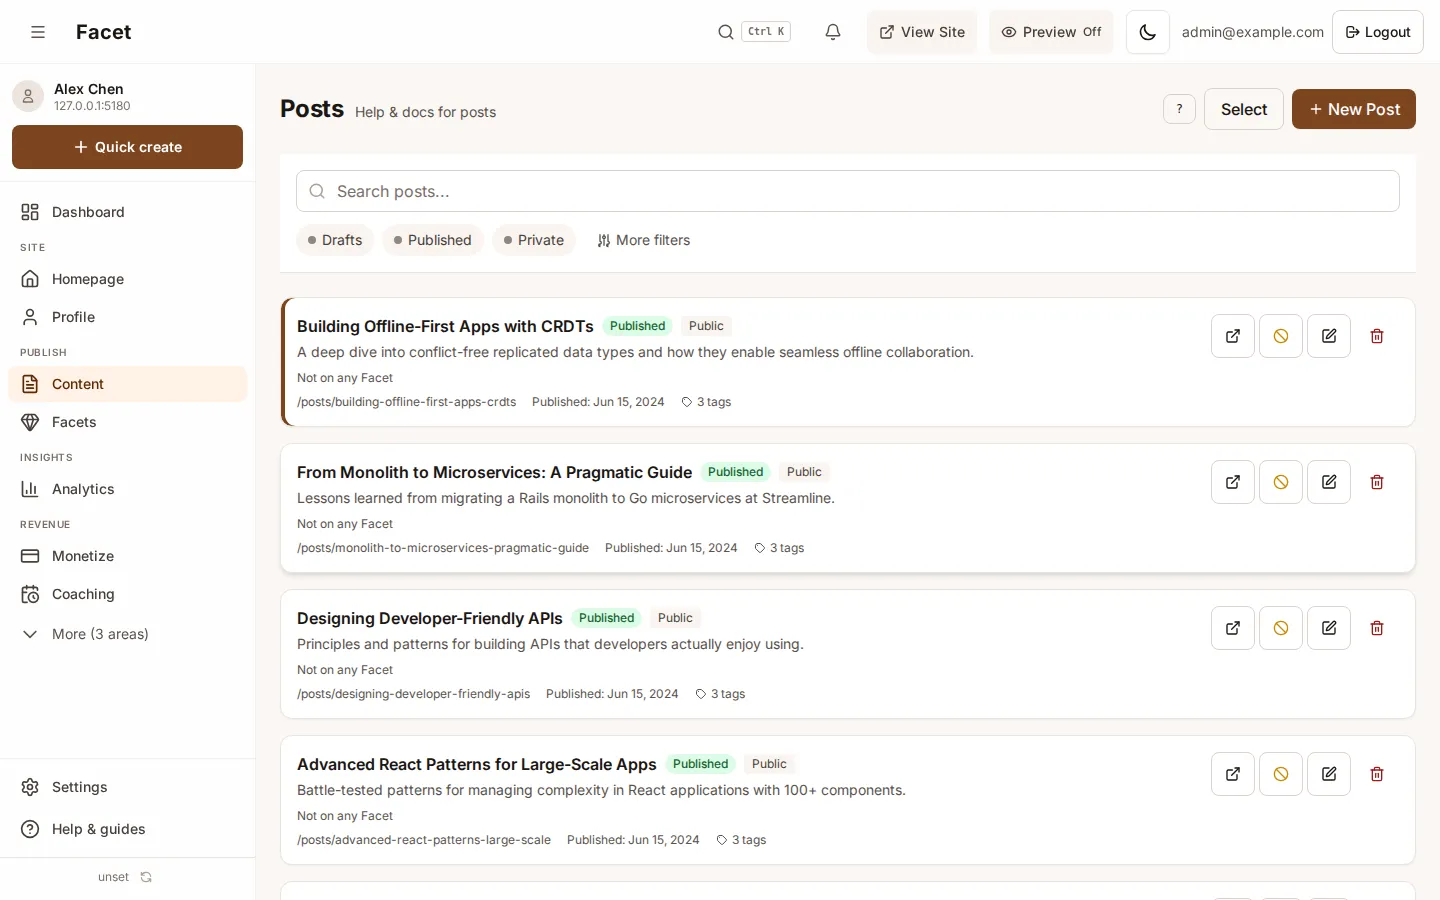
Task: Filter posts by Published chip
Action: [433, 240]
